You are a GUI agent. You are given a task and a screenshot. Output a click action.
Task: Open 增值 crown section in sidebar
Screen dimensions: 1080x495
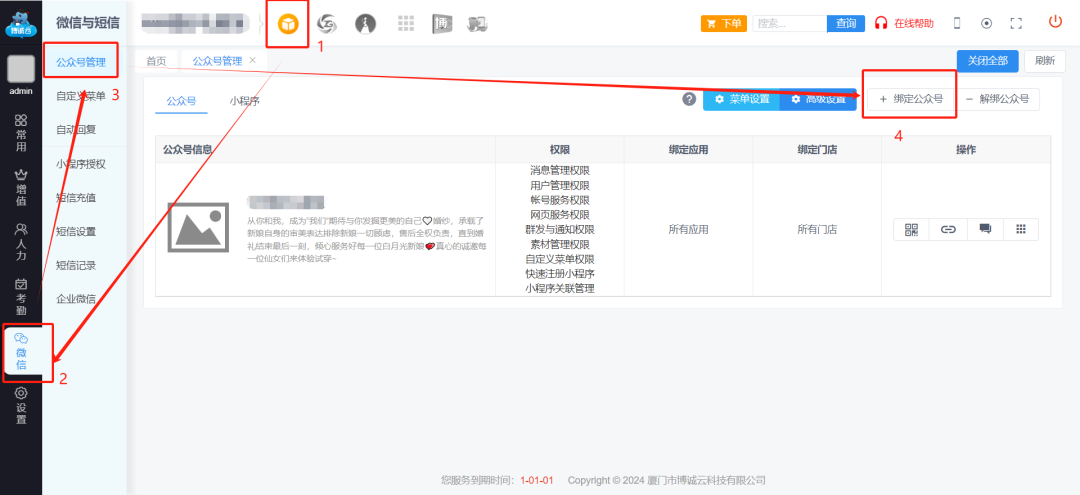tap(21, 188)
